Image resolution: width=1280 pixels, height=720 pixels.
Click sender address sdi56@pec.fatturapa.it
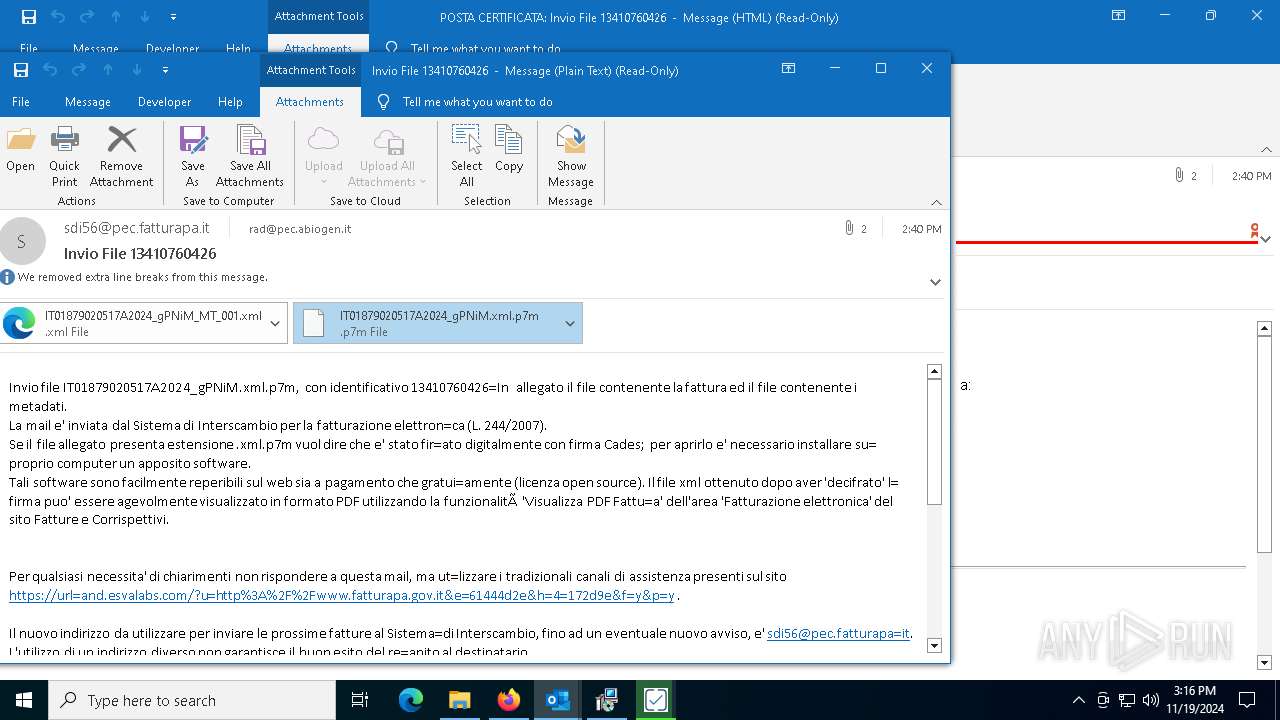137,228
